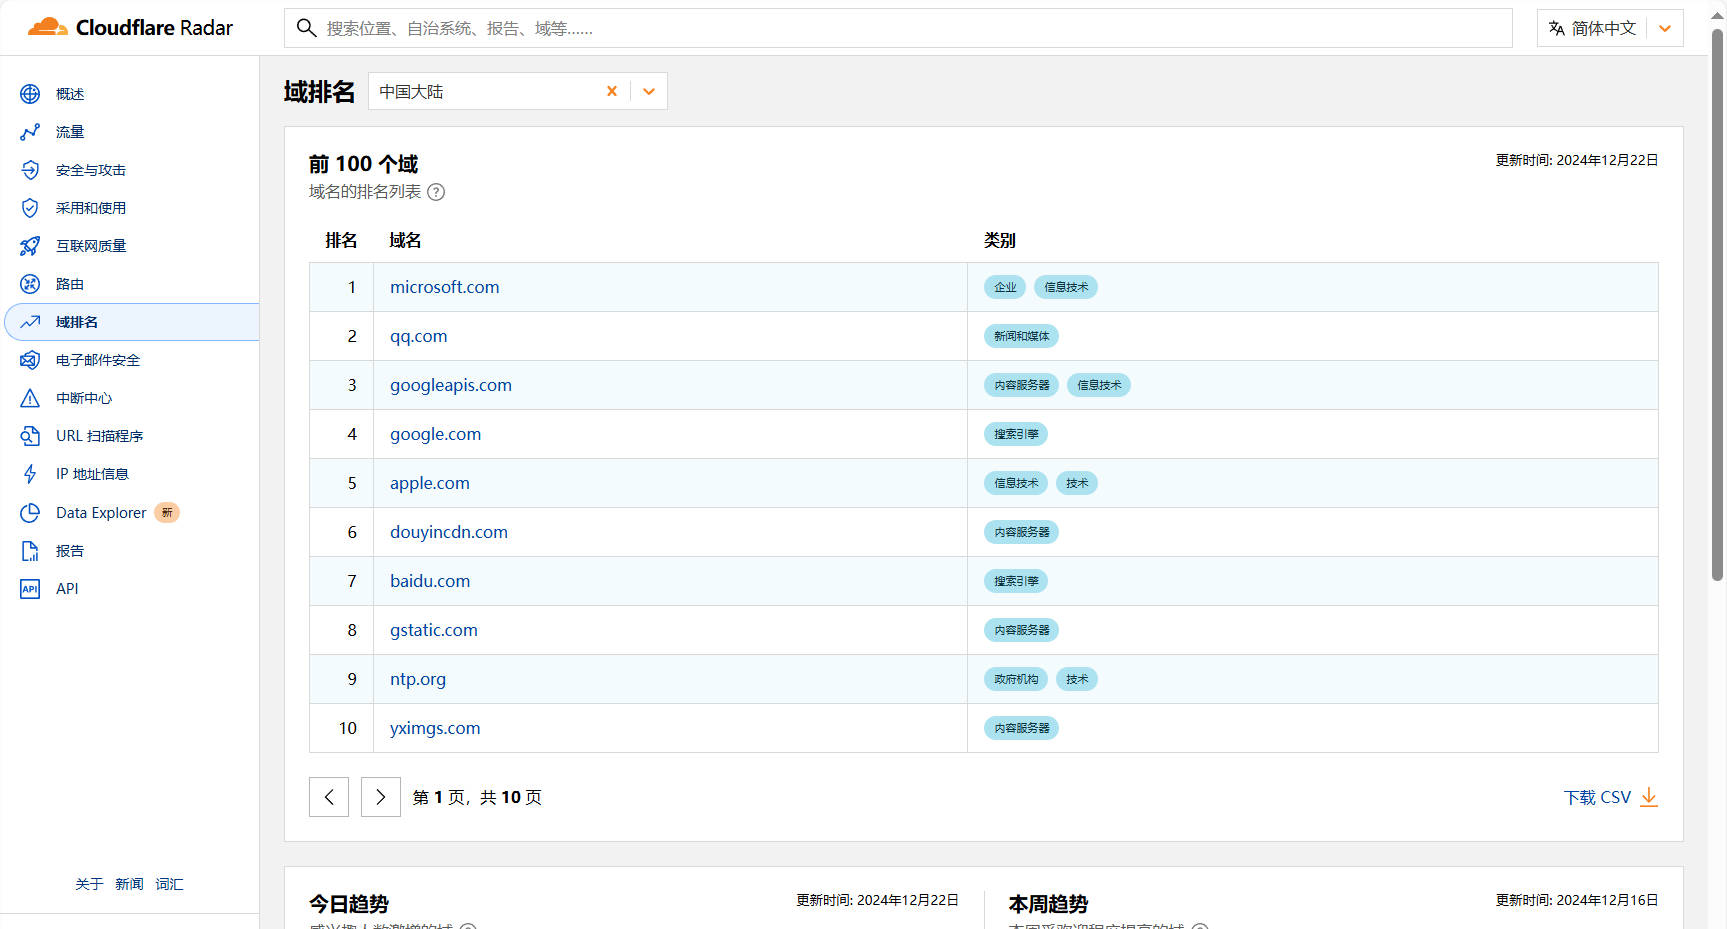
Task: Click the checkmark shield icon for 采用和使用
Action: click(30, 208)
